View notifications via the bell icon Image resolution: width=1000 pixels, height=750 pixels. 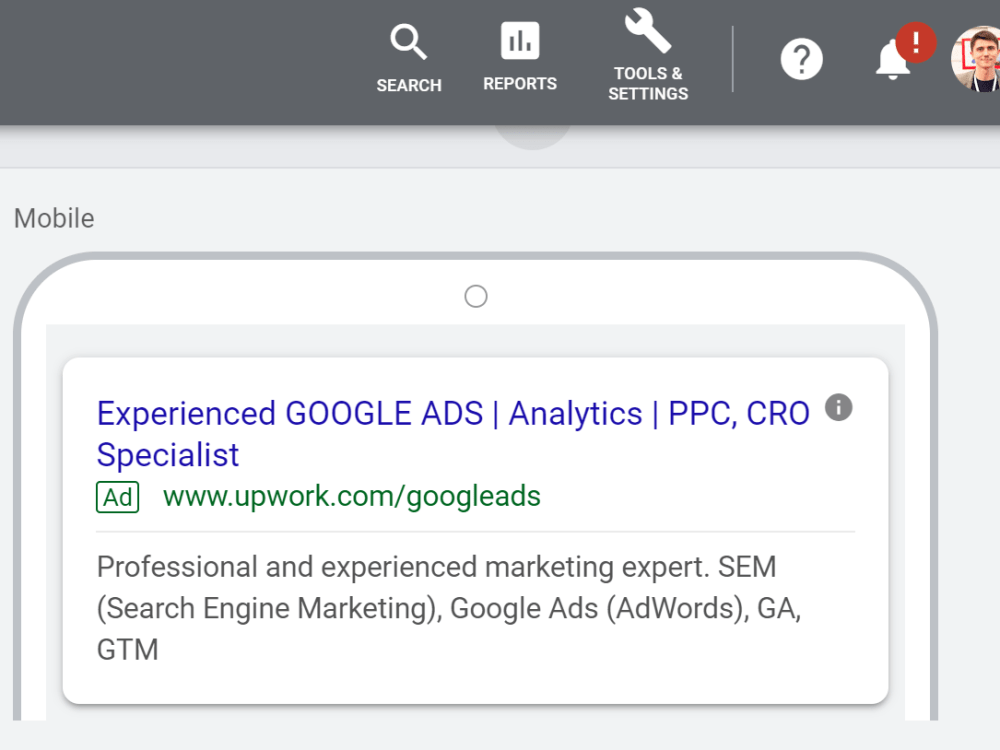point(892,61)
